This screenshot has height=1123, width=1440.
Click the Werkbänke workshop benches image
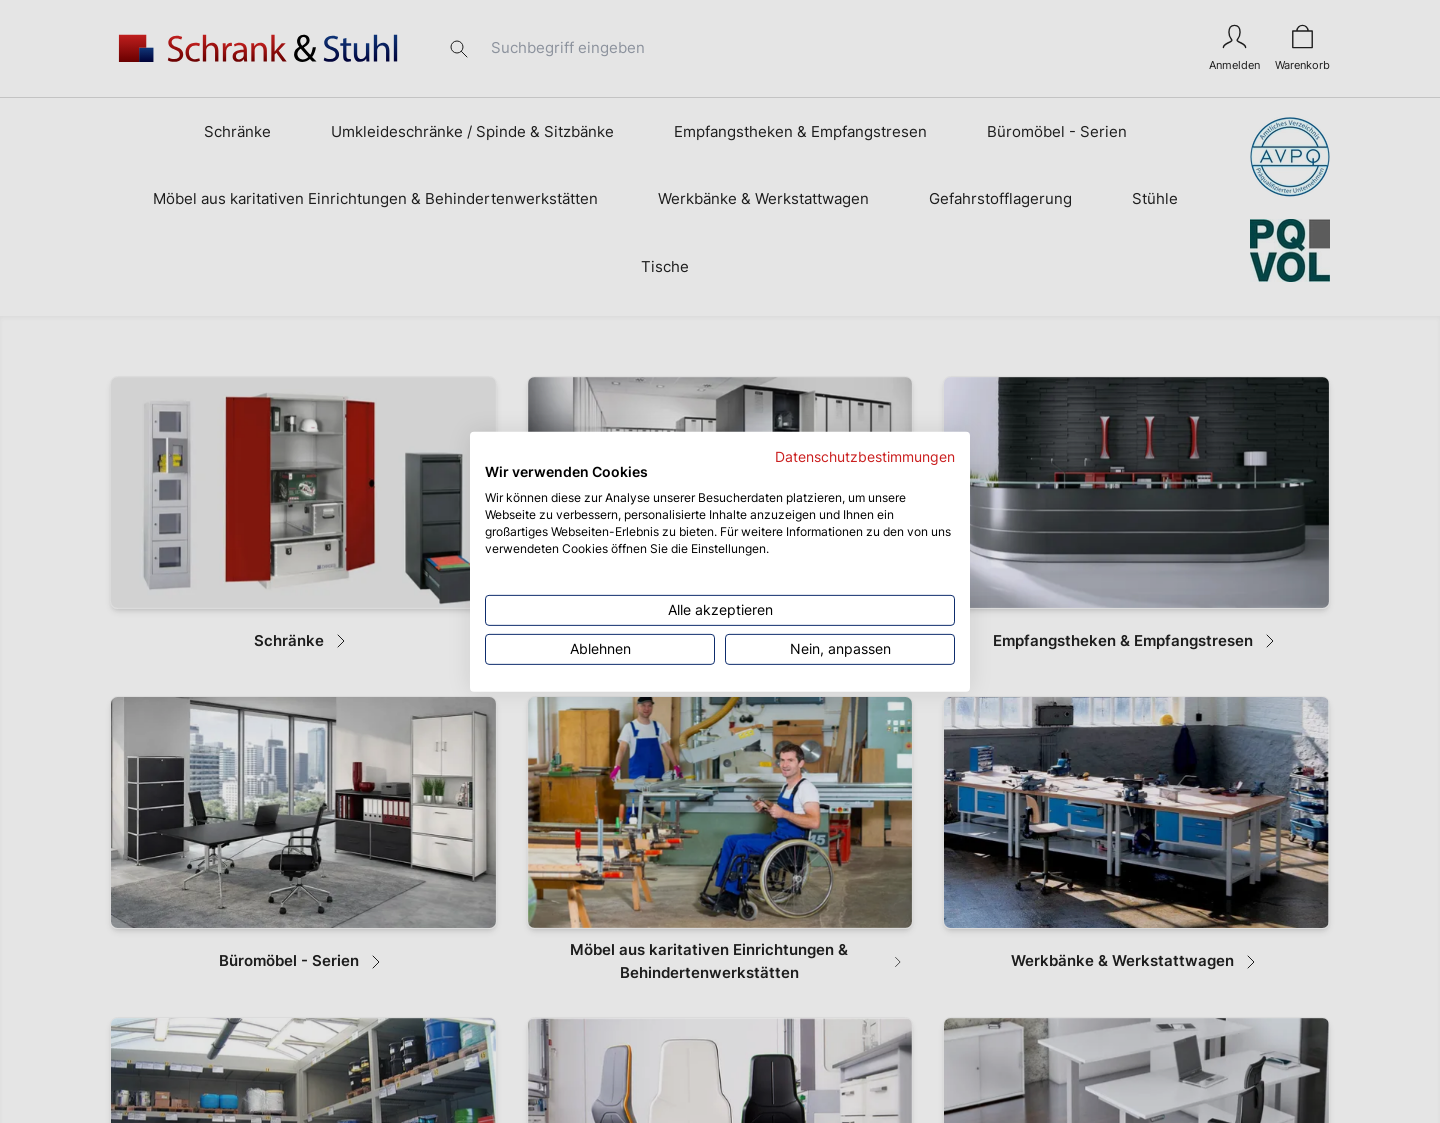1136,813
